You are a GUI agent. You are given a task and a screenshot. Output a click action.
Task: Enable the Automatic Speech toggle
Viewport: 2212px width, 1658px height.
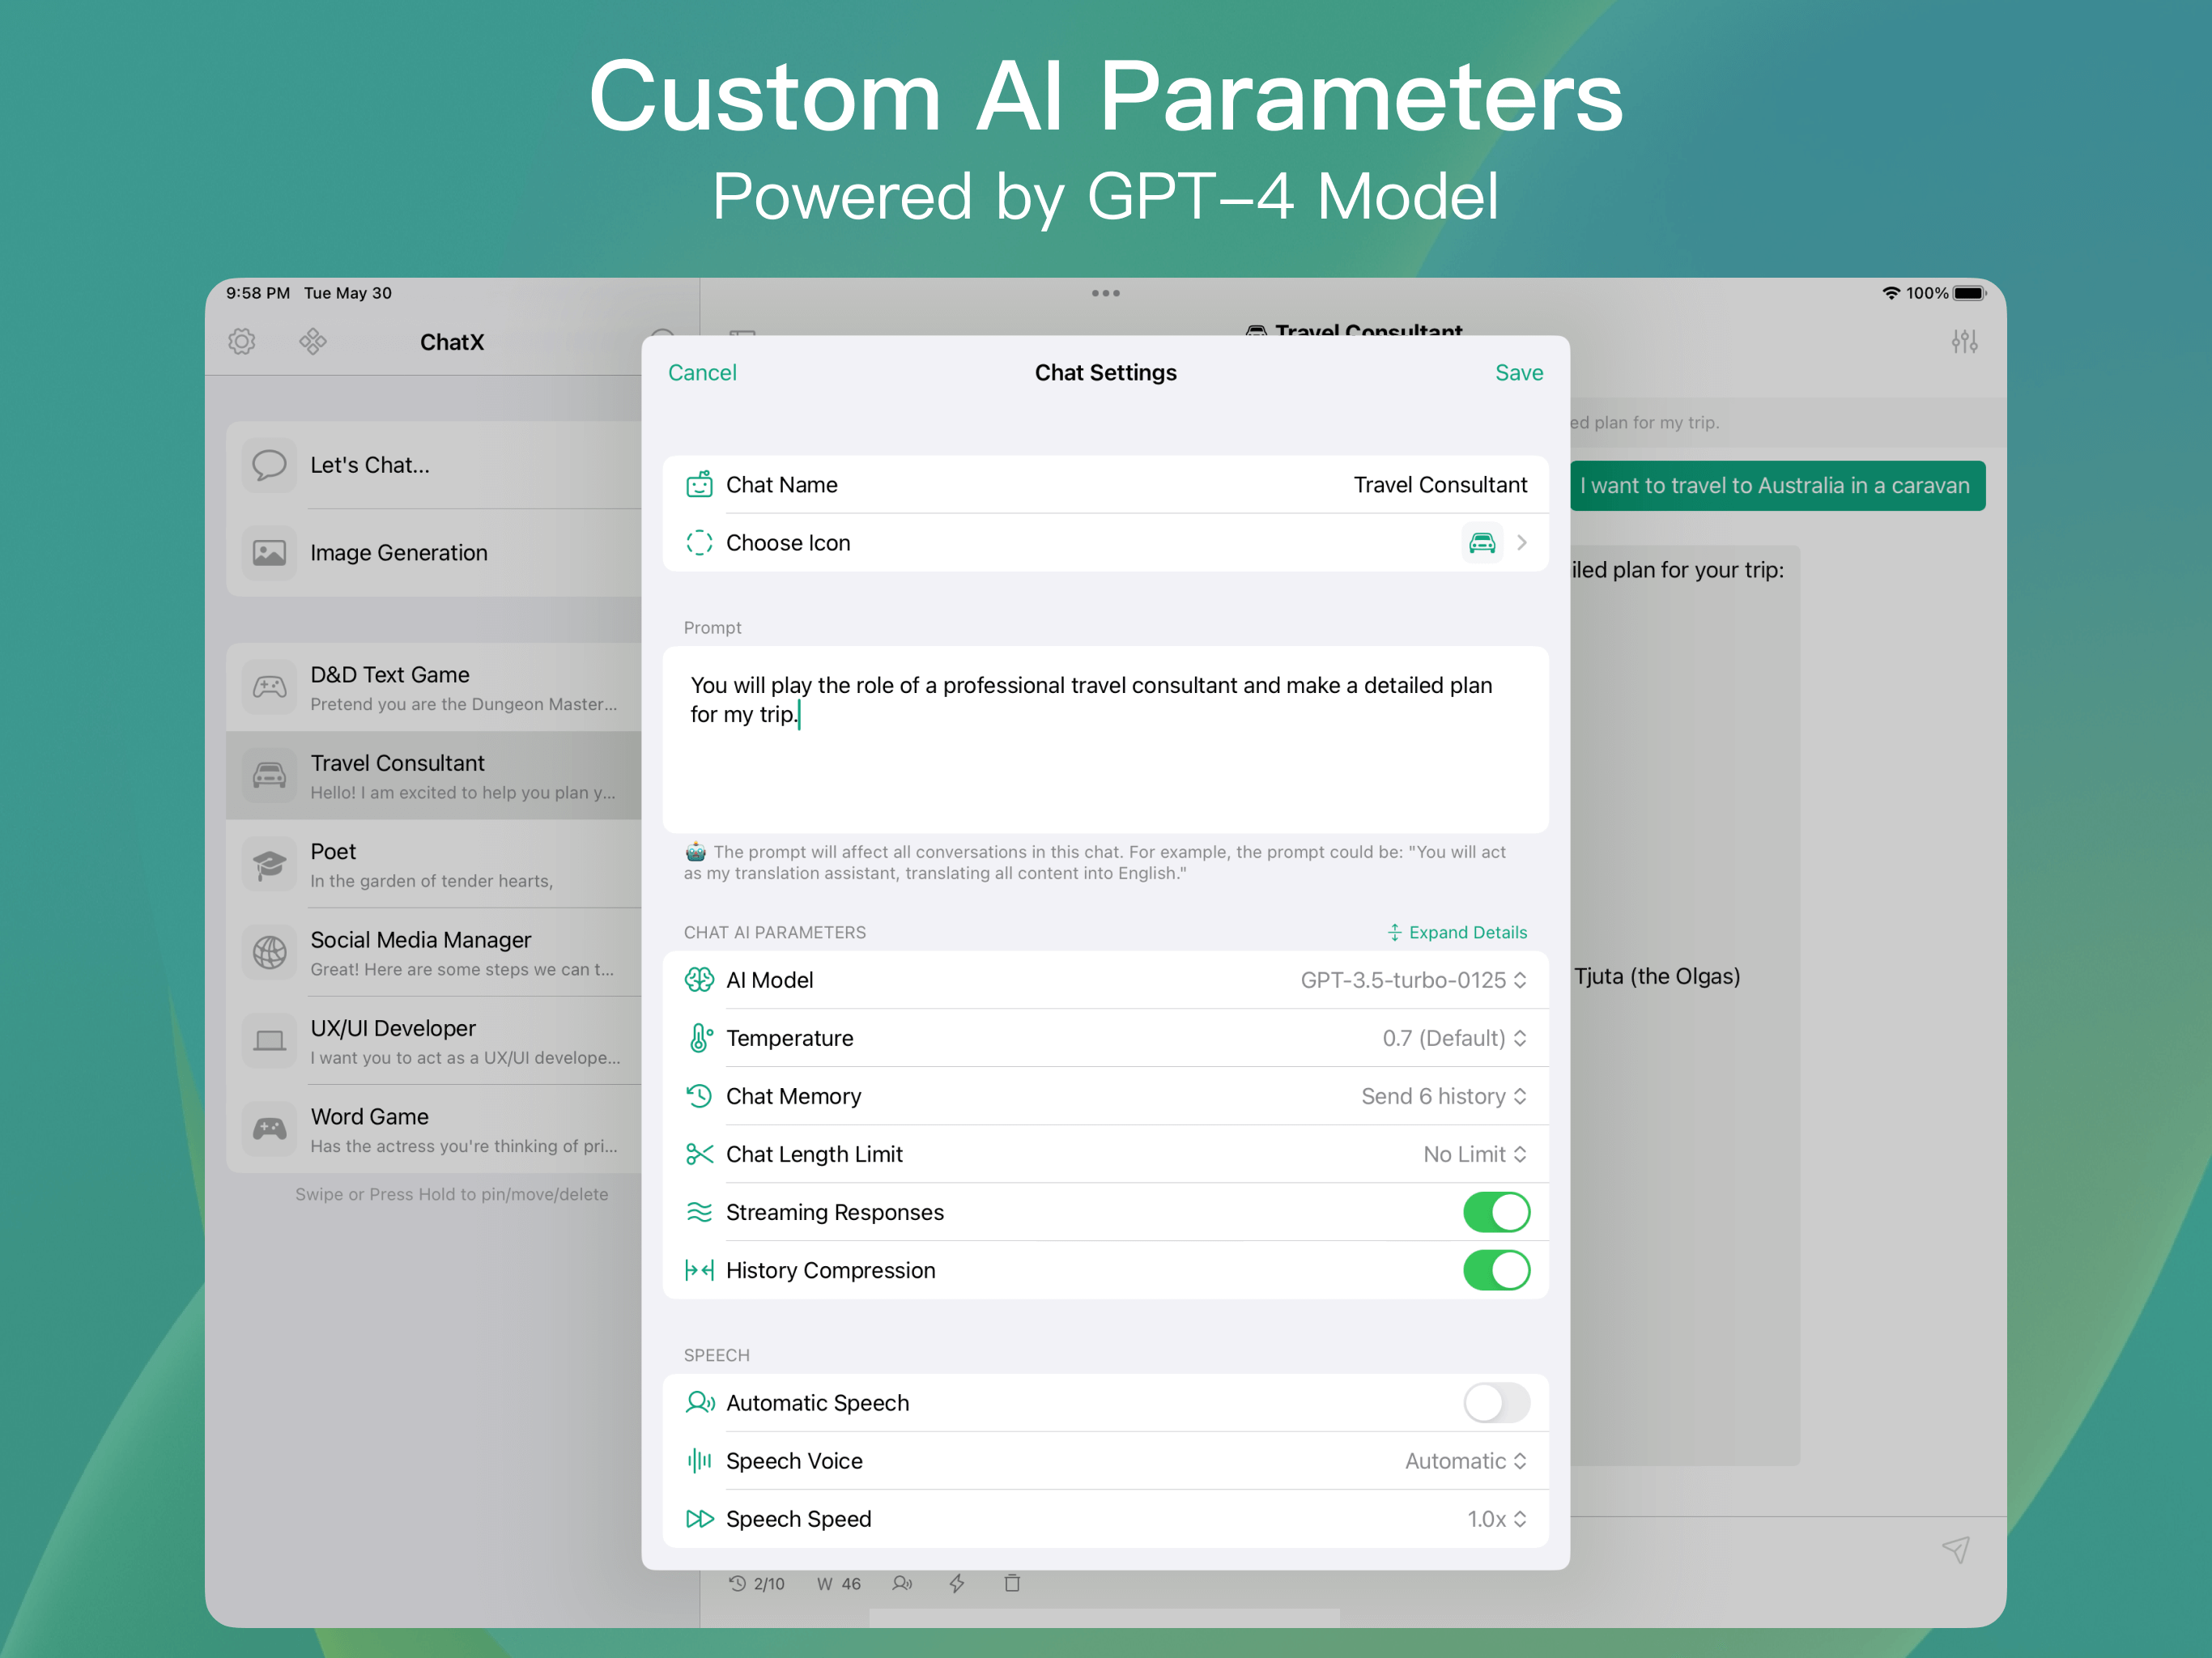pyautogui.click(x=1495, y=1402)
